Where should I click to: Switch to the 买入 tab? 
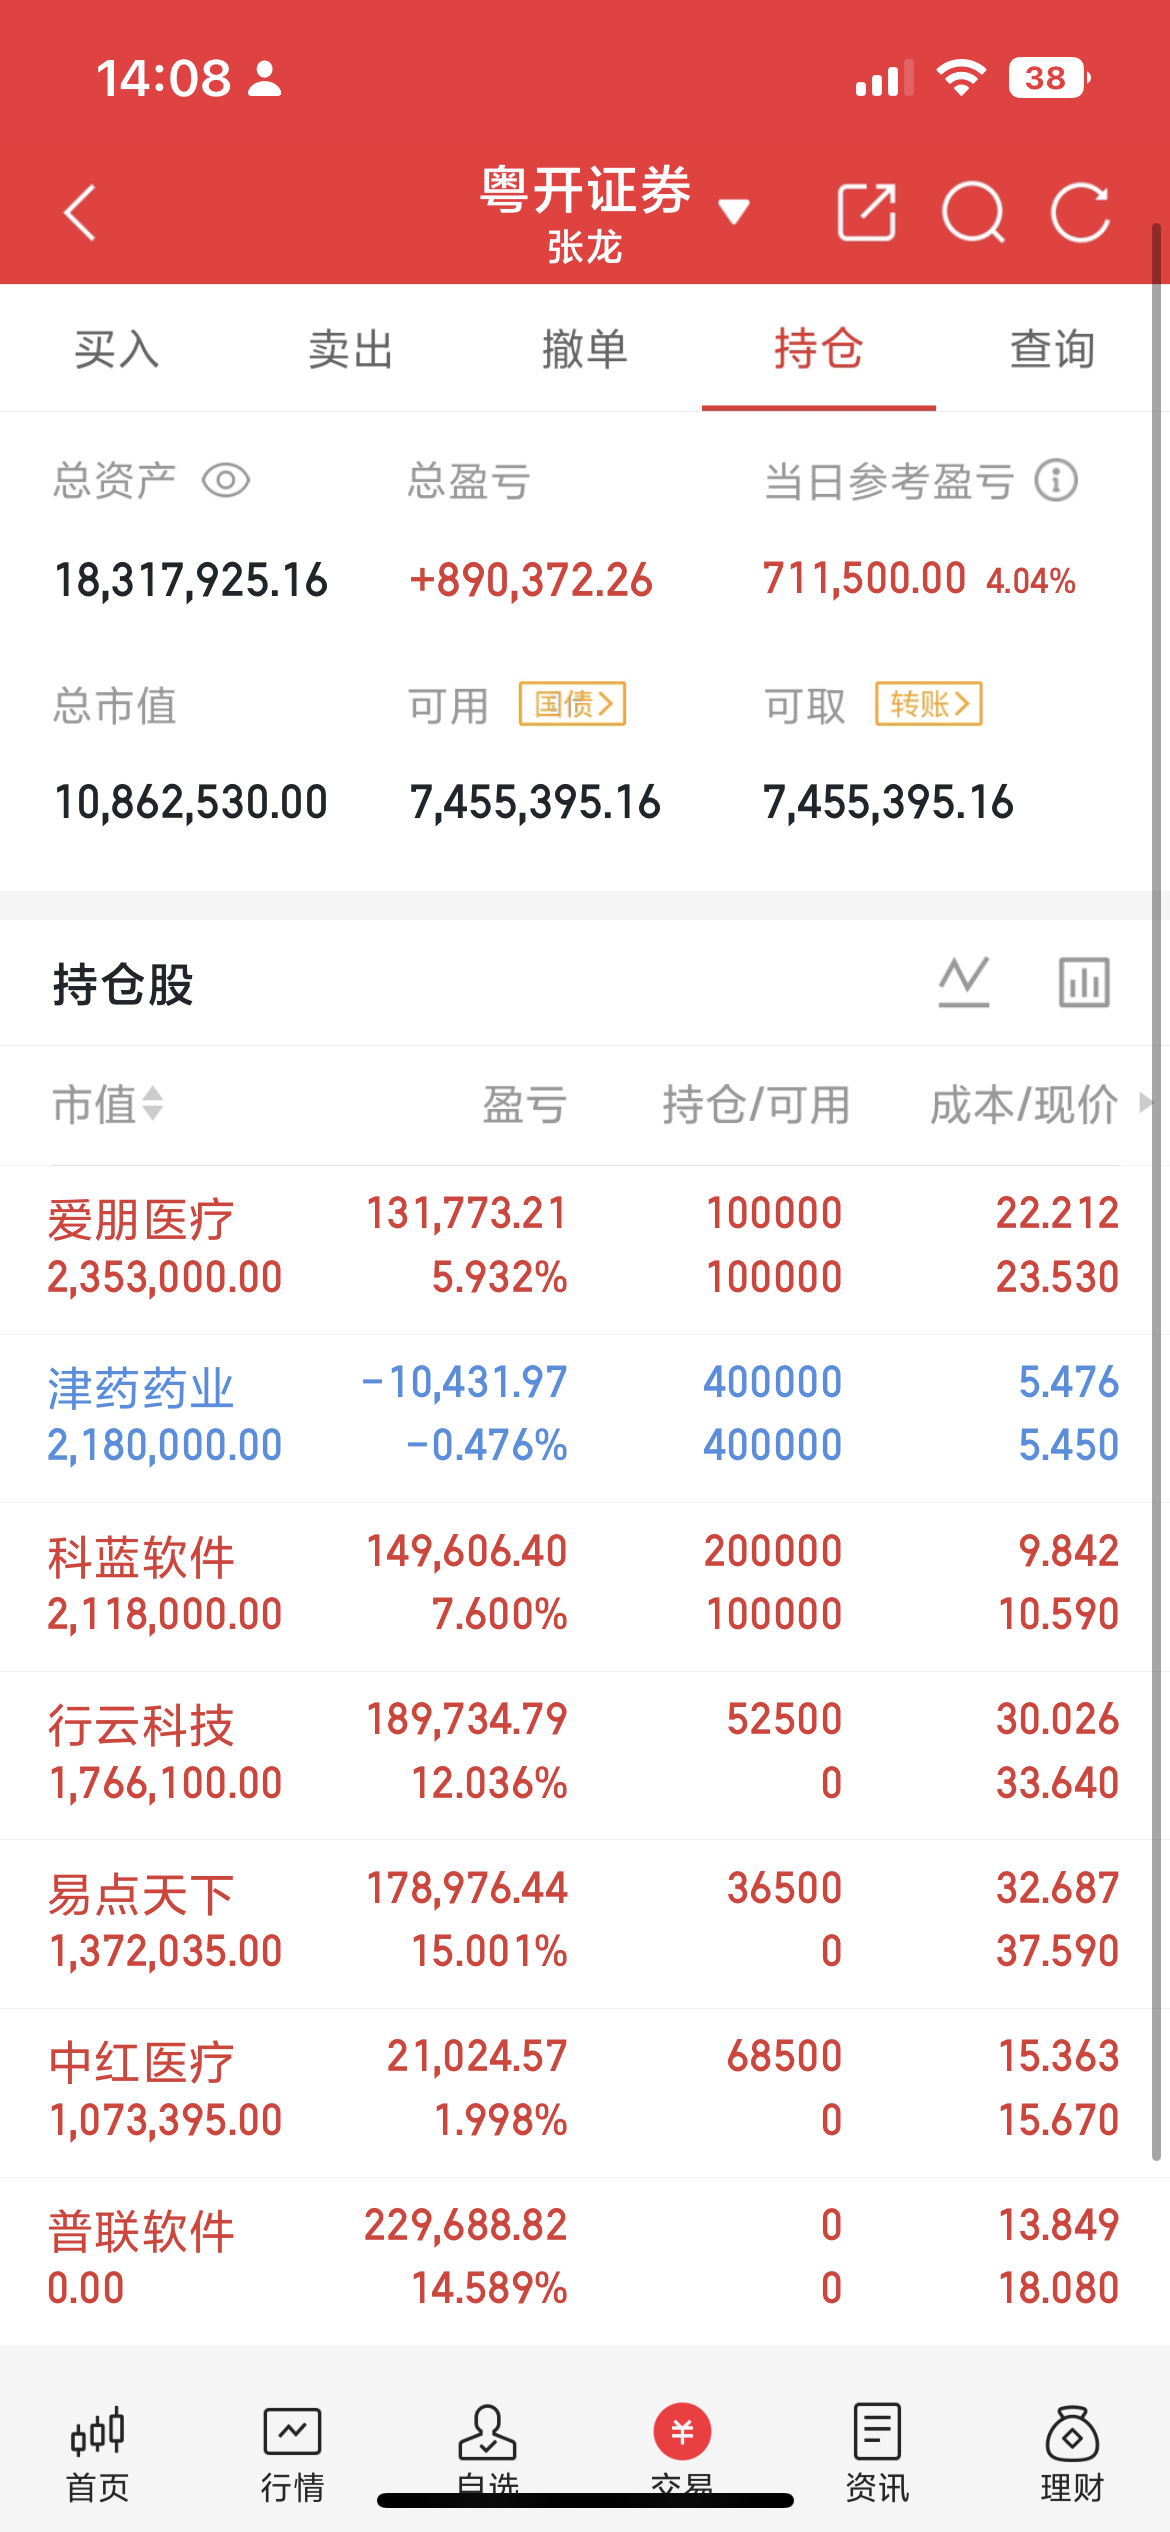click(x=117, y=349)
